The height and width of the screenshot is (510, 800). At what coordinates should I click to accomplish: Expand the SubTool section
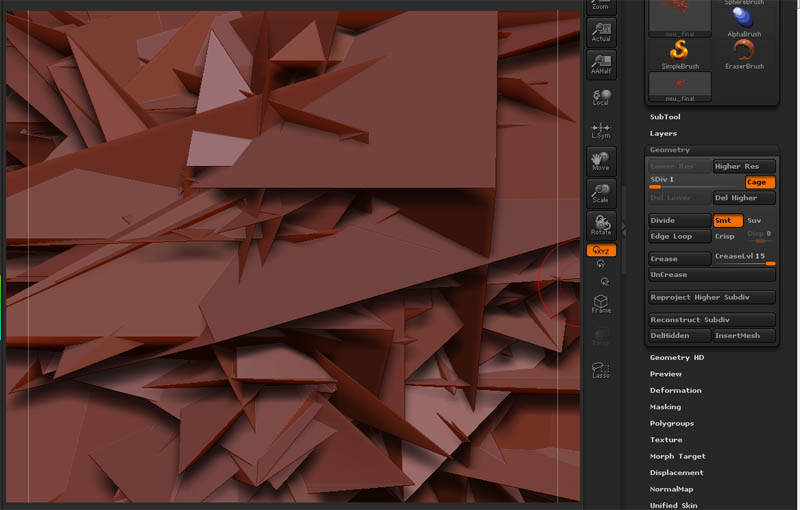point(665,117)
